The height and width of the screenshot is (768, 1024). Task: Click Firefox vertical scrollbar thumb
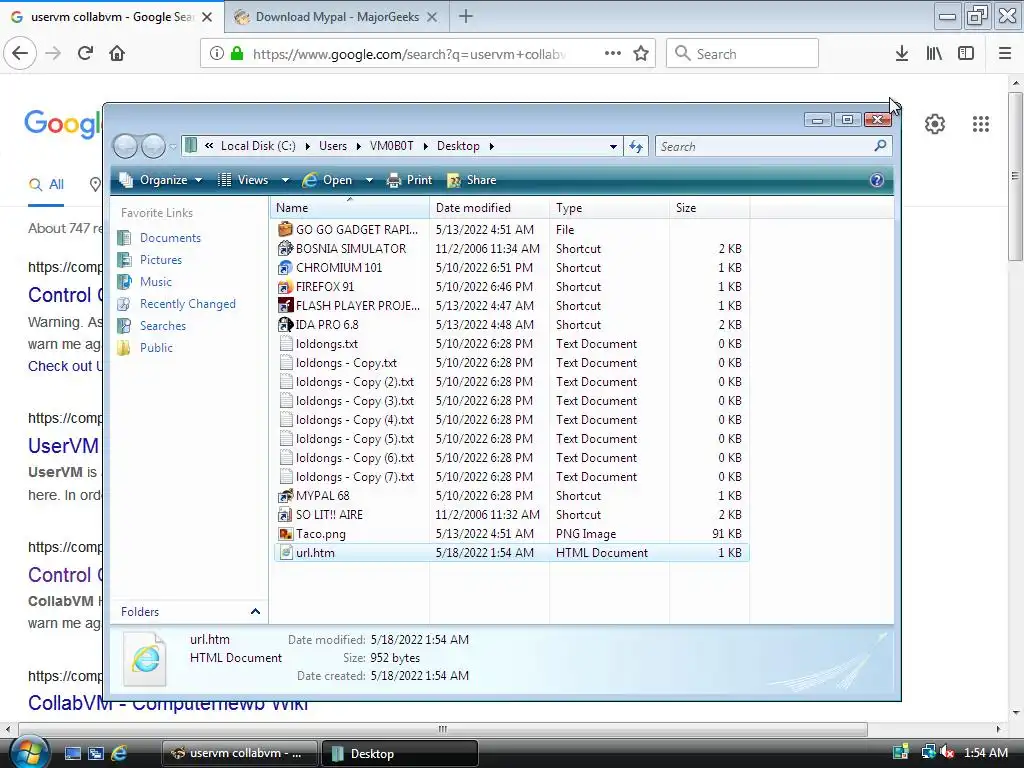(x=1015, y=176)
